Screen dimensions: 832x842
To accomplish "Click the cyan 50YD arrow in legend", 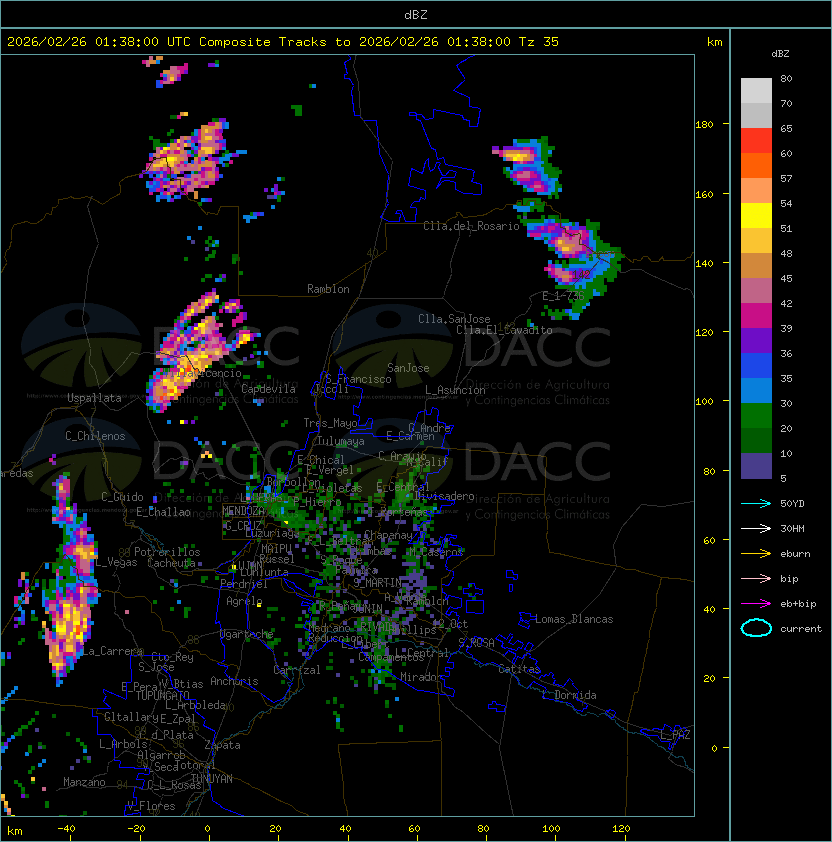I will click(x=756, y=503).
